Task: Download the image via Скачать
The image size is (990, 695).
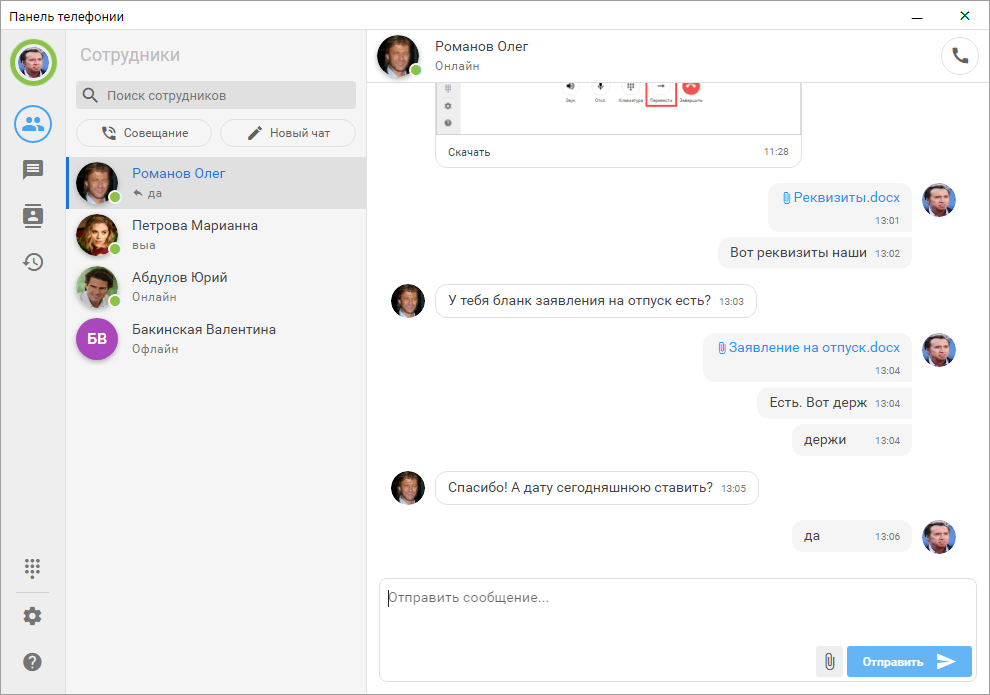Action: coord(469,152)
